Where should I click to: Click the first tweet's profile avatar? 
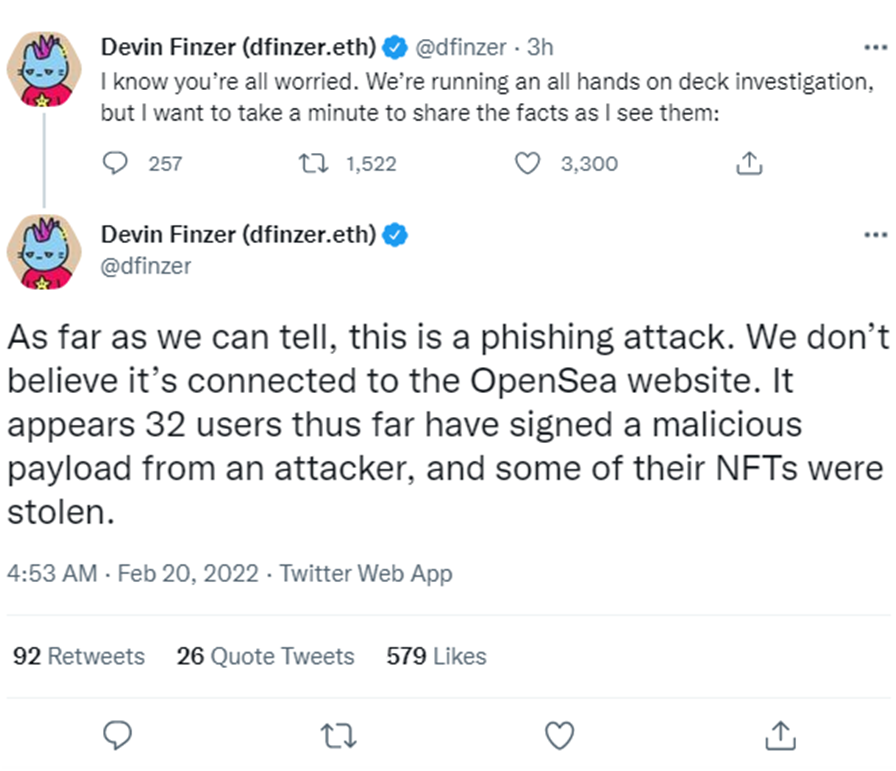pyautogui.click(x=44, y=70)
